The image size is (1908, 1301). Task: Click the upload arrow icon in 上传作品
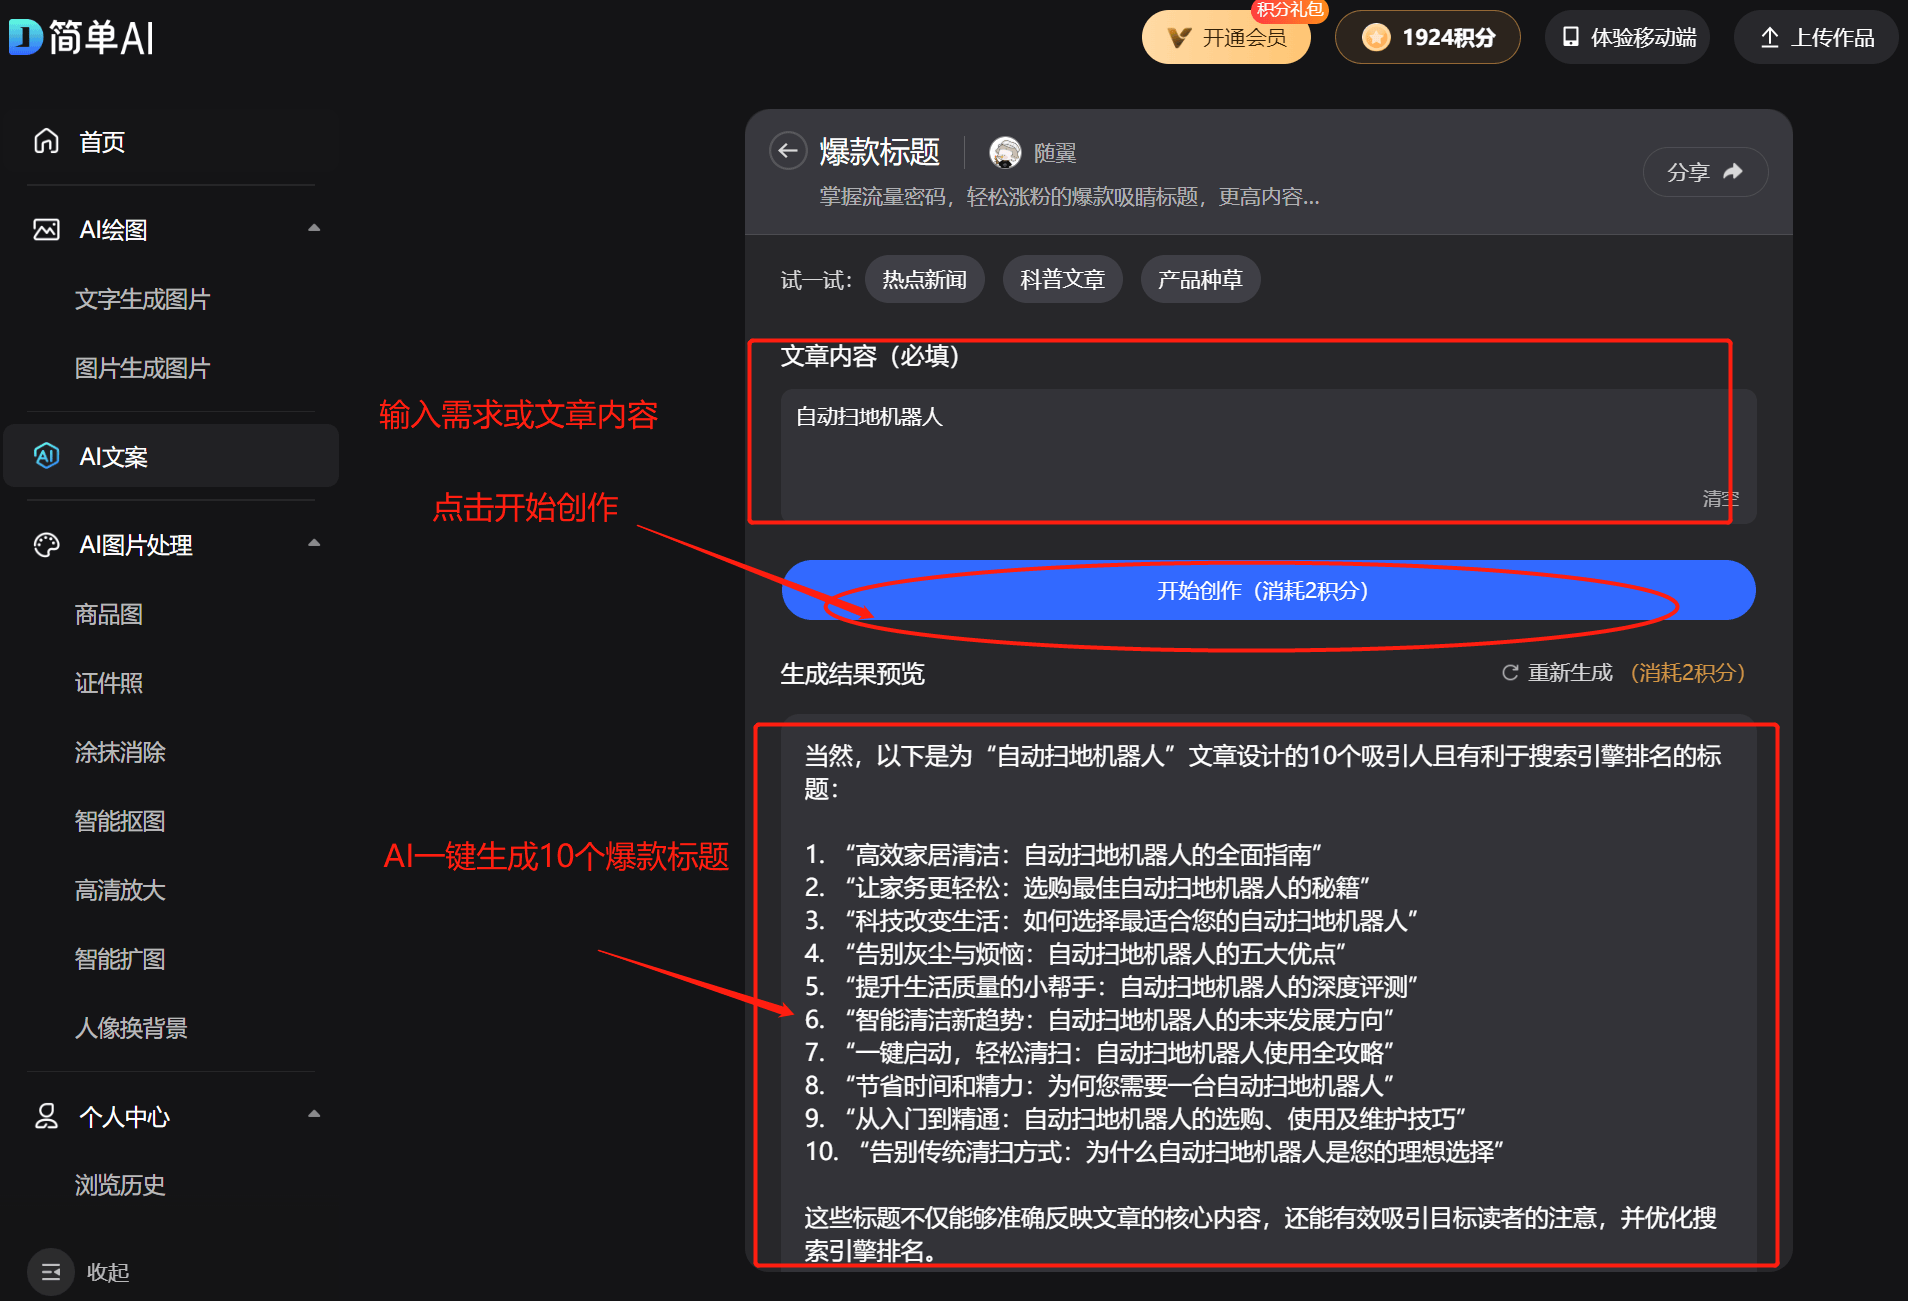pos(1769,37)
